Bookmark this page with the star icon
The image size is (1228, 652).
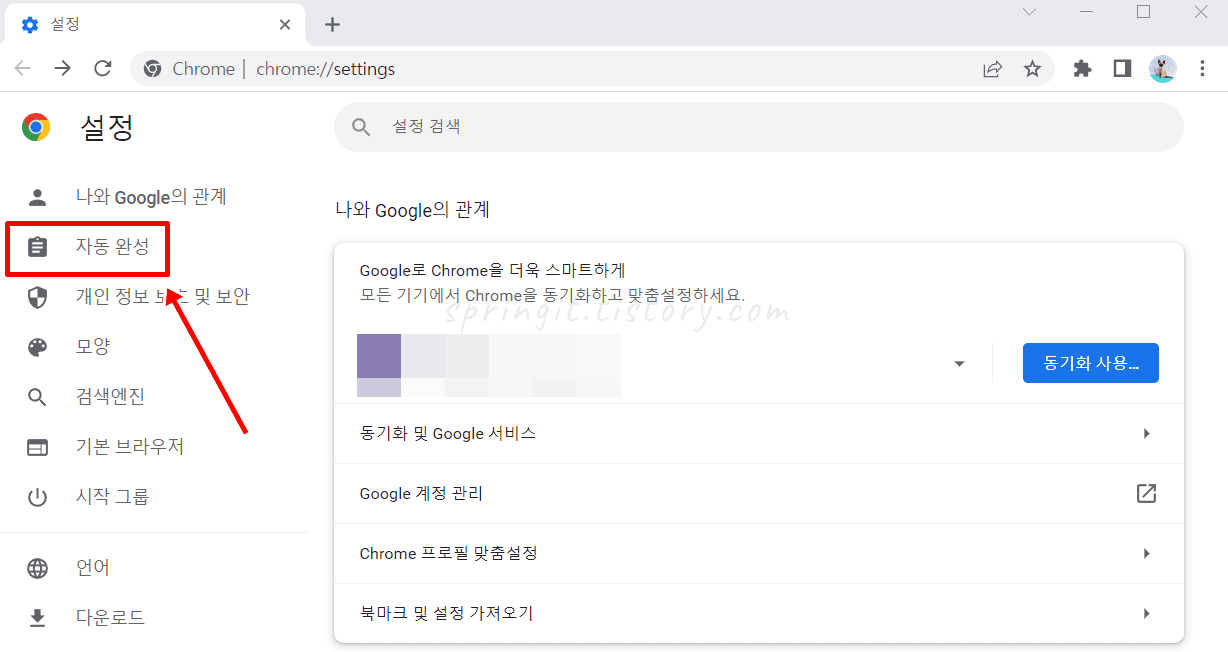pyautogui.click(x=1032, y=69)
